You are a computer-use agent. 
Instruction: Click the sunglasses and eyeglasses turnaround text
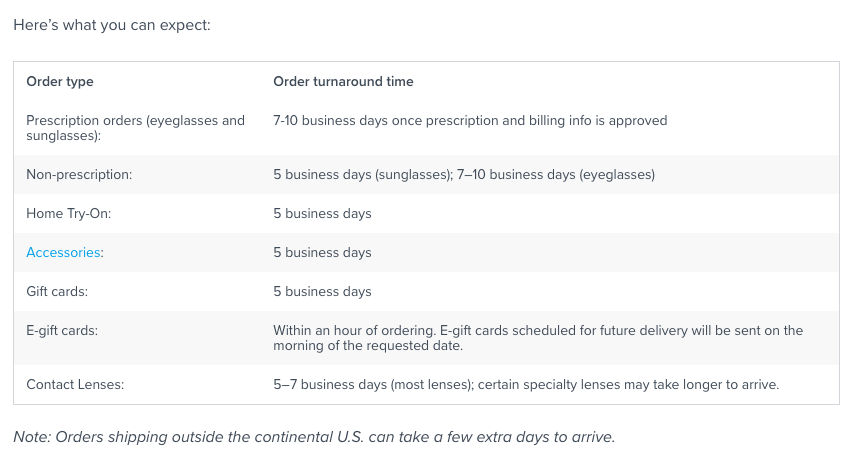click(464, 175)
